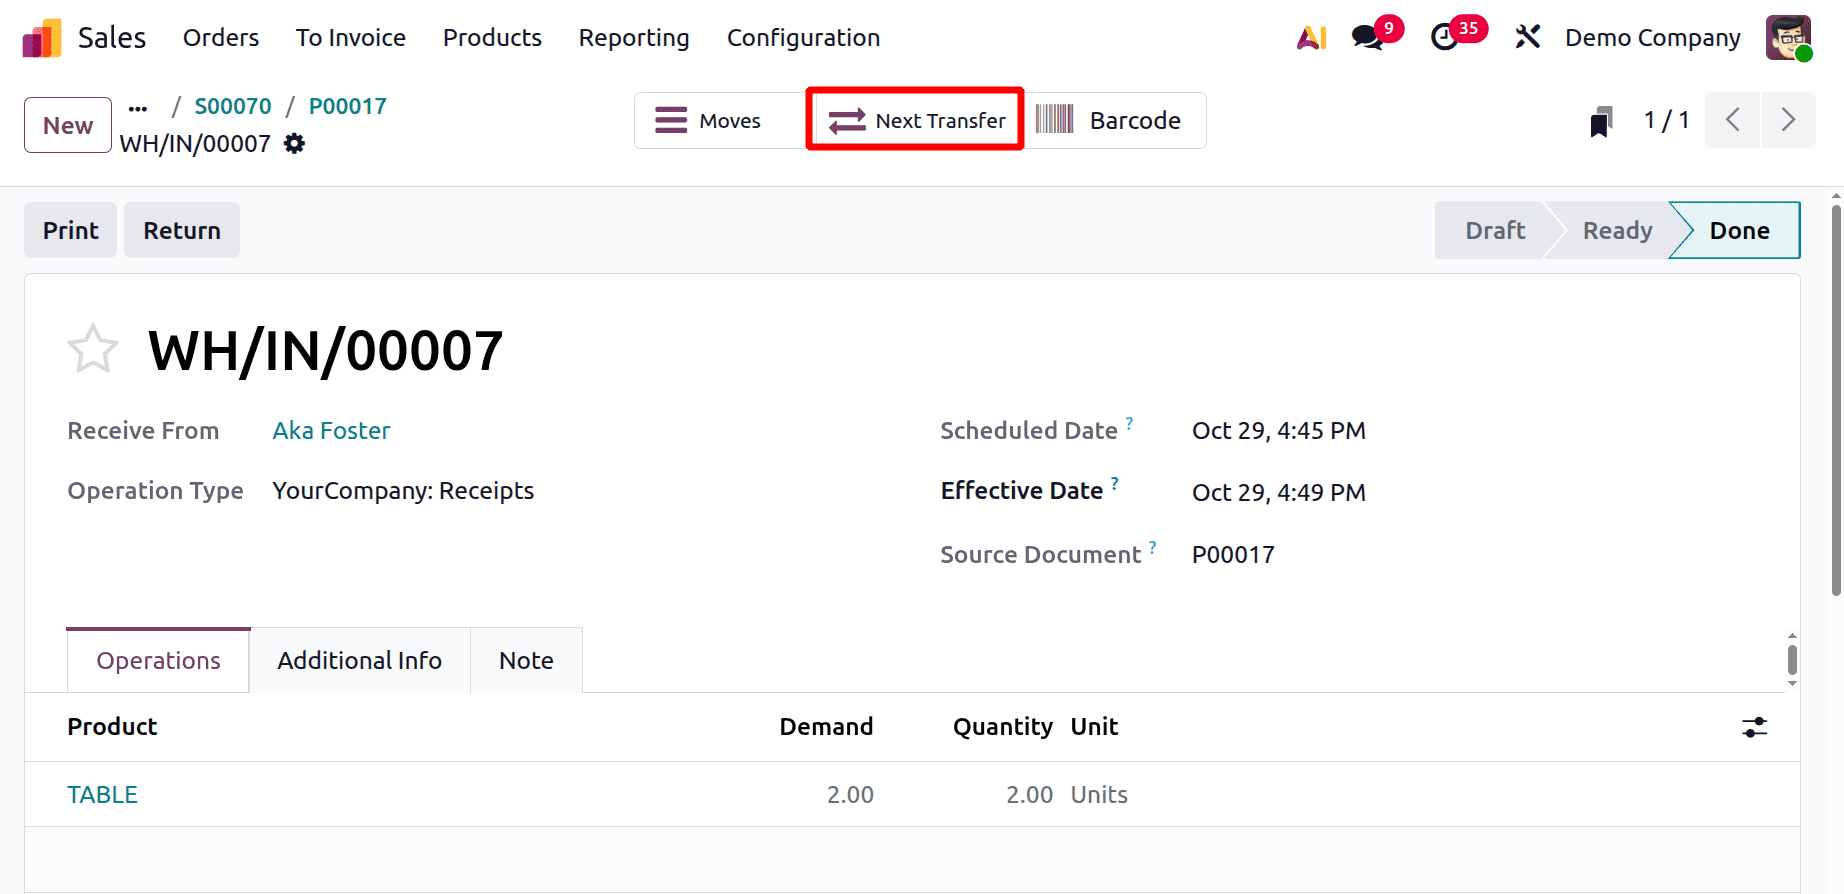
Task: Click the Scheduled Date value Oct 29, 4:45 PM
Action: 1278,431
